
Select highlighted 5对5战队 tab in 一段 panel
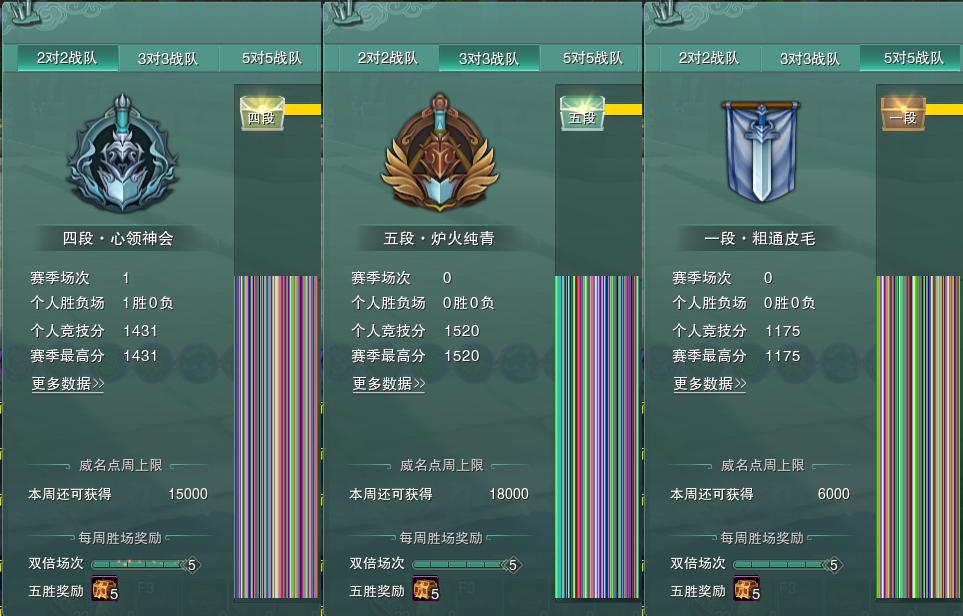coord(911,58)
